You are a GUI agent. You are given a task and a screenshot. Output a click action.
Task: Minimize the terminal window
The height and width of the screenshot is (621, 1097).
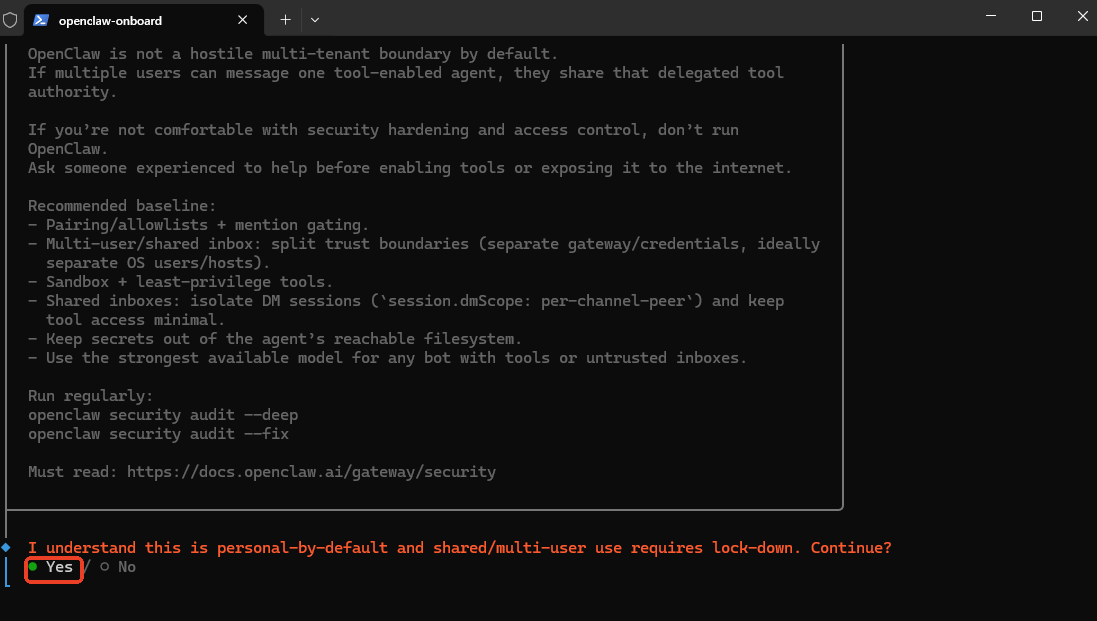tap(989, 16)
